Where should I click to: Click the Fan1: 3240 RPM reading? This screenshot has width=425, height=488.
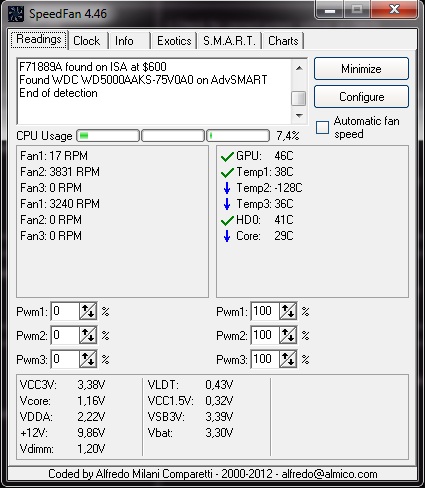[x=60, y=204]
